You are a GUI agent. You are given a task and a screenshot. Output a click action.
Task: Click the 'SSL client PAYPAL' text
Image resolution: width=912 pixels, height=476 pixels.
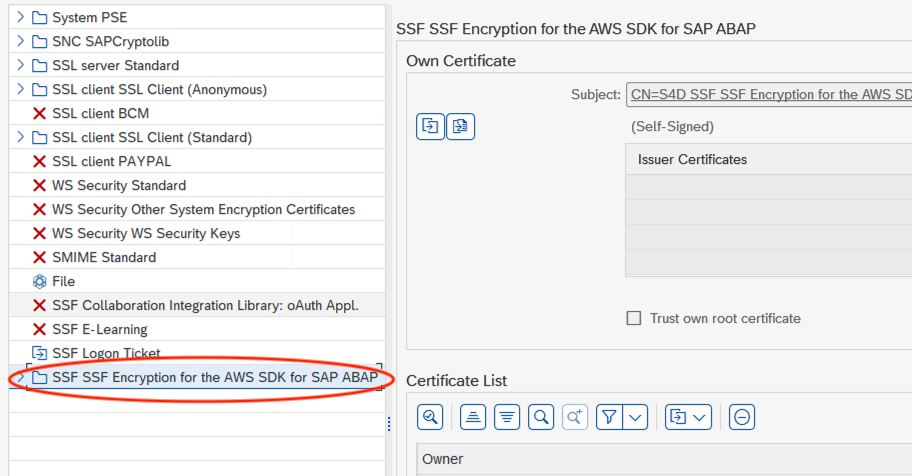[112, 161]
